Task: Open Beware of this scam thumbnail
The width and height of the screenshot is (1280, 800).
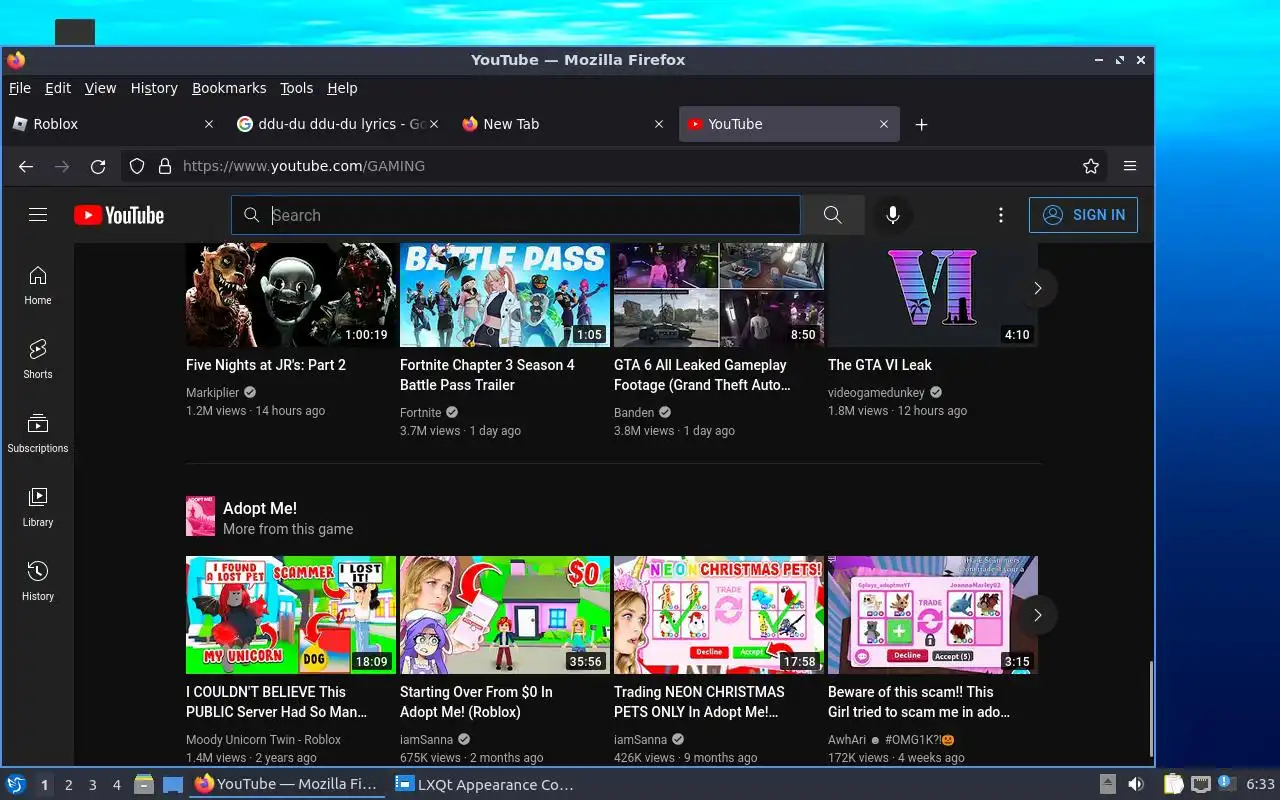Action: pos(933,615)
